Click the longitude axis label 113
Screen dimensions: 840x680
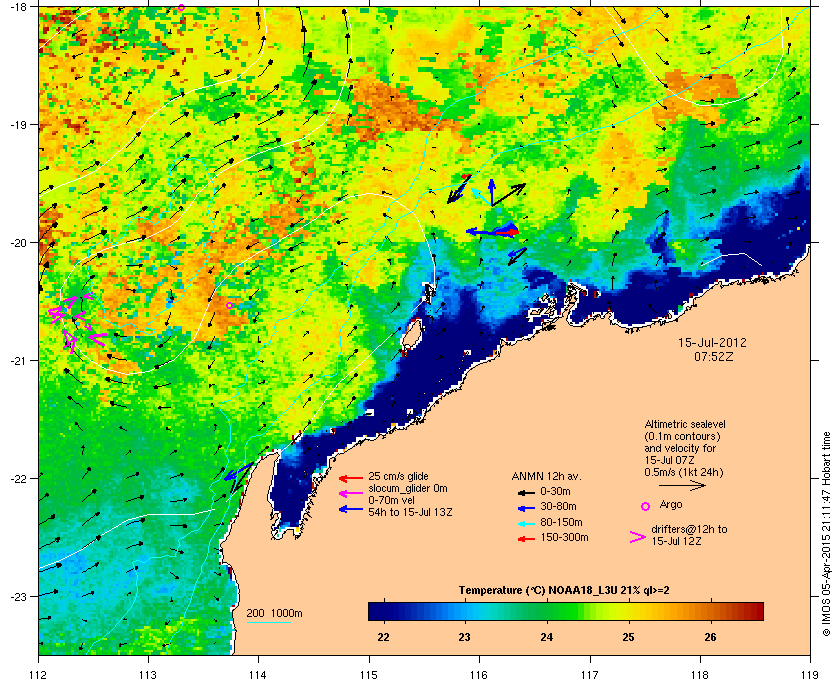[148, 675]
